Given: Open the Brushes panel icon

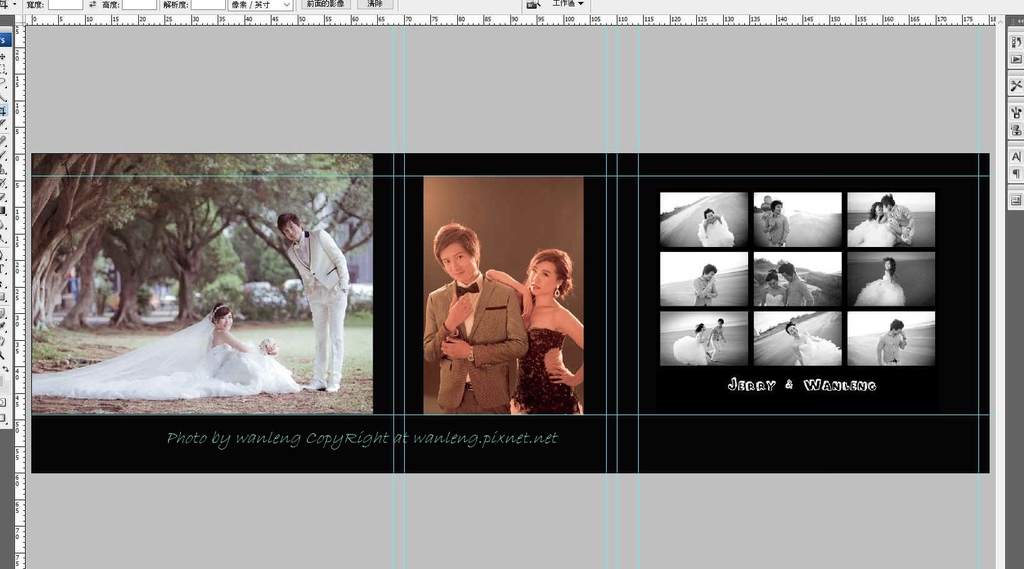Looking at the screenshot, I should pos(1016,113).
